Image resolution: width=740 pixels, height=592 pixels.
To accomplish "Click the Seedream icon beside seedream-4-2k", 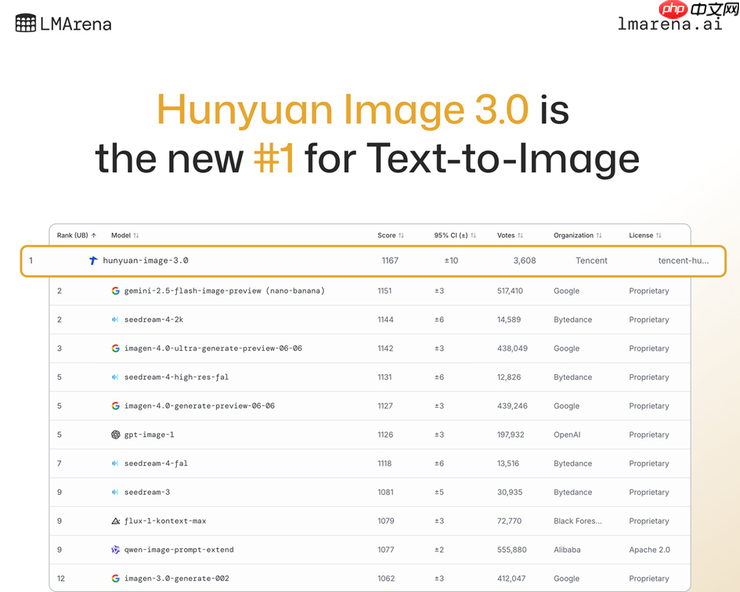I will click(x=116, y=320).
